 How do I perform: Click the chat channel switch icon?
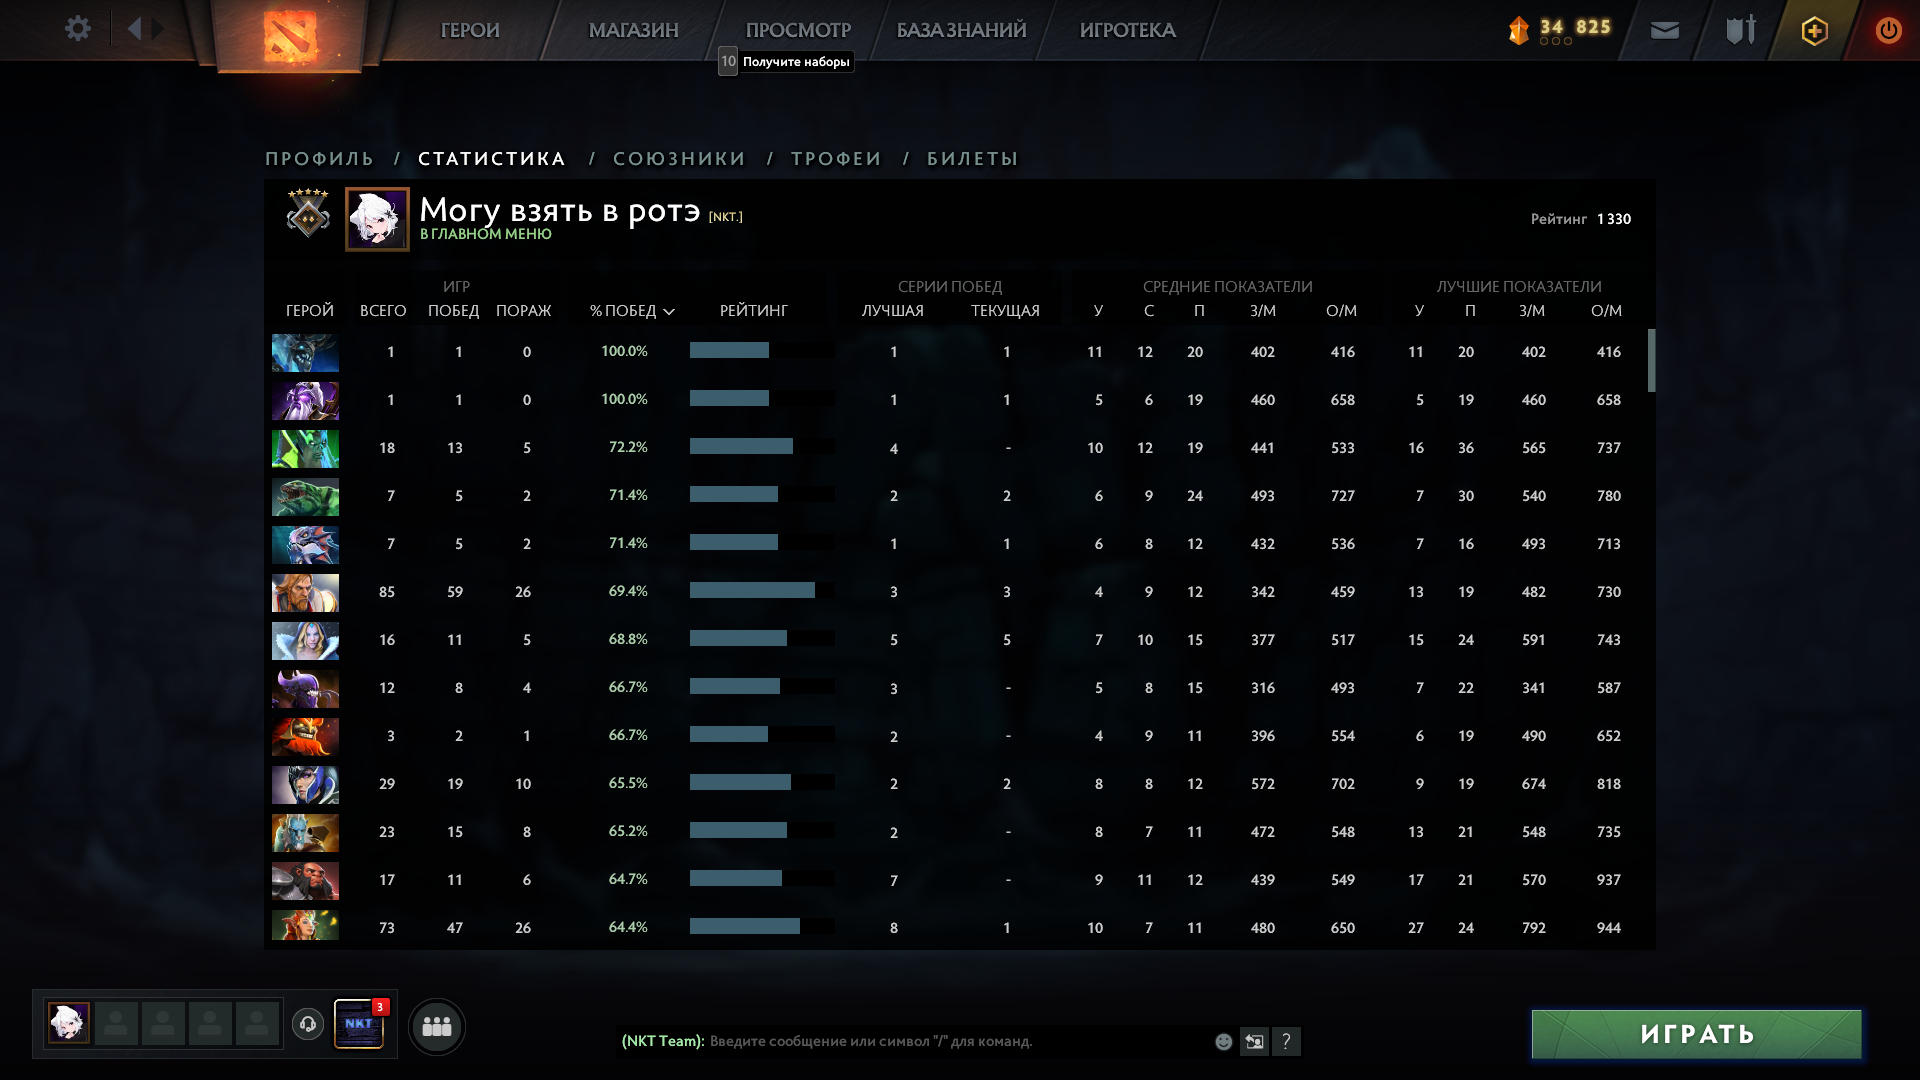(x=1254, y=1041)
